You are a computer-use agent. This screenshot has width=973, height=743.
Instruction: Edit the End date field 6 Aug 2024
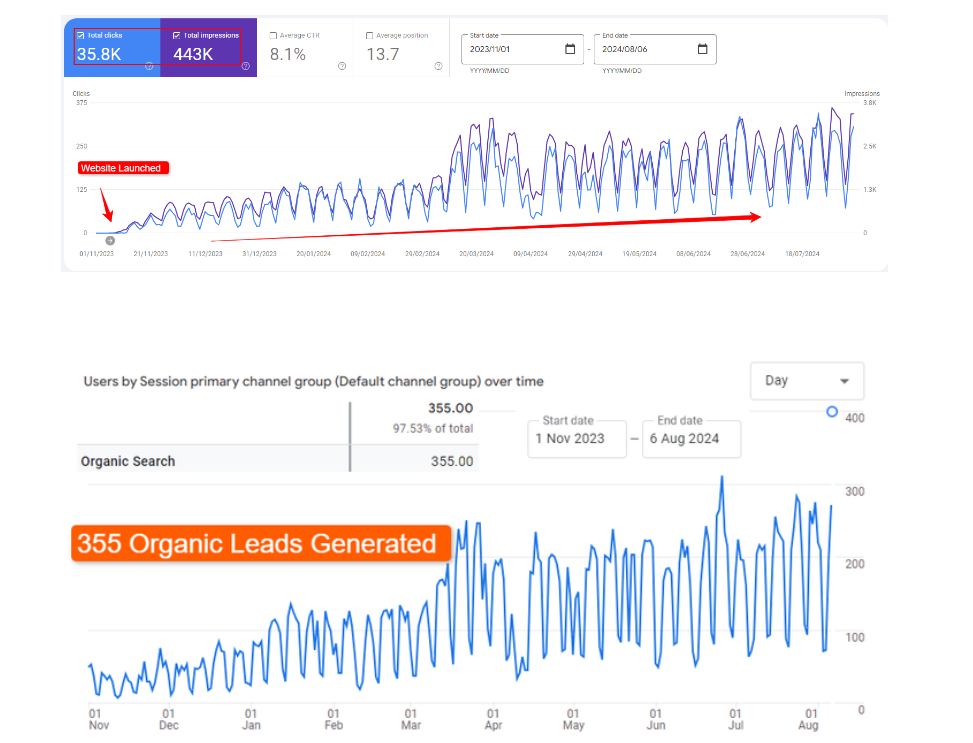click(691, 438)
